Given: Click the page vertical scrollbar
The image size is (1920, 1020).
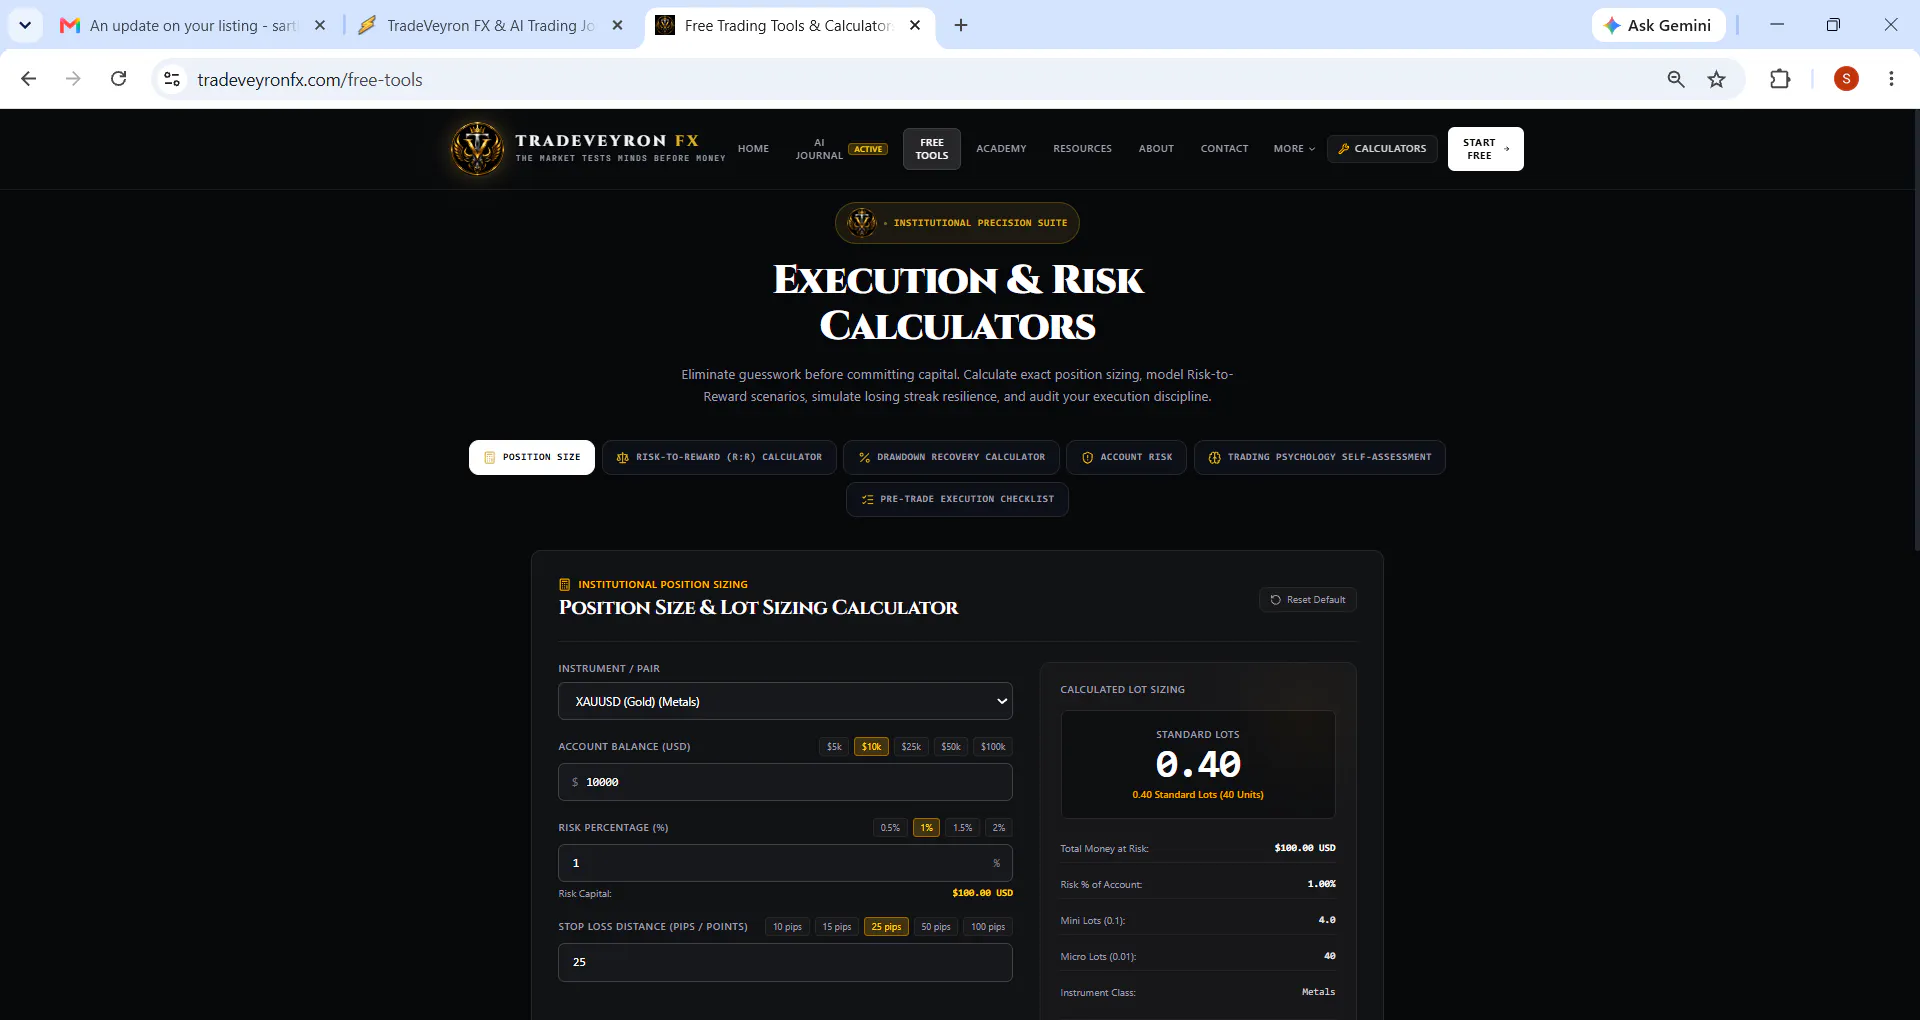Looking at the screenshot, I should pos(1916,330).
